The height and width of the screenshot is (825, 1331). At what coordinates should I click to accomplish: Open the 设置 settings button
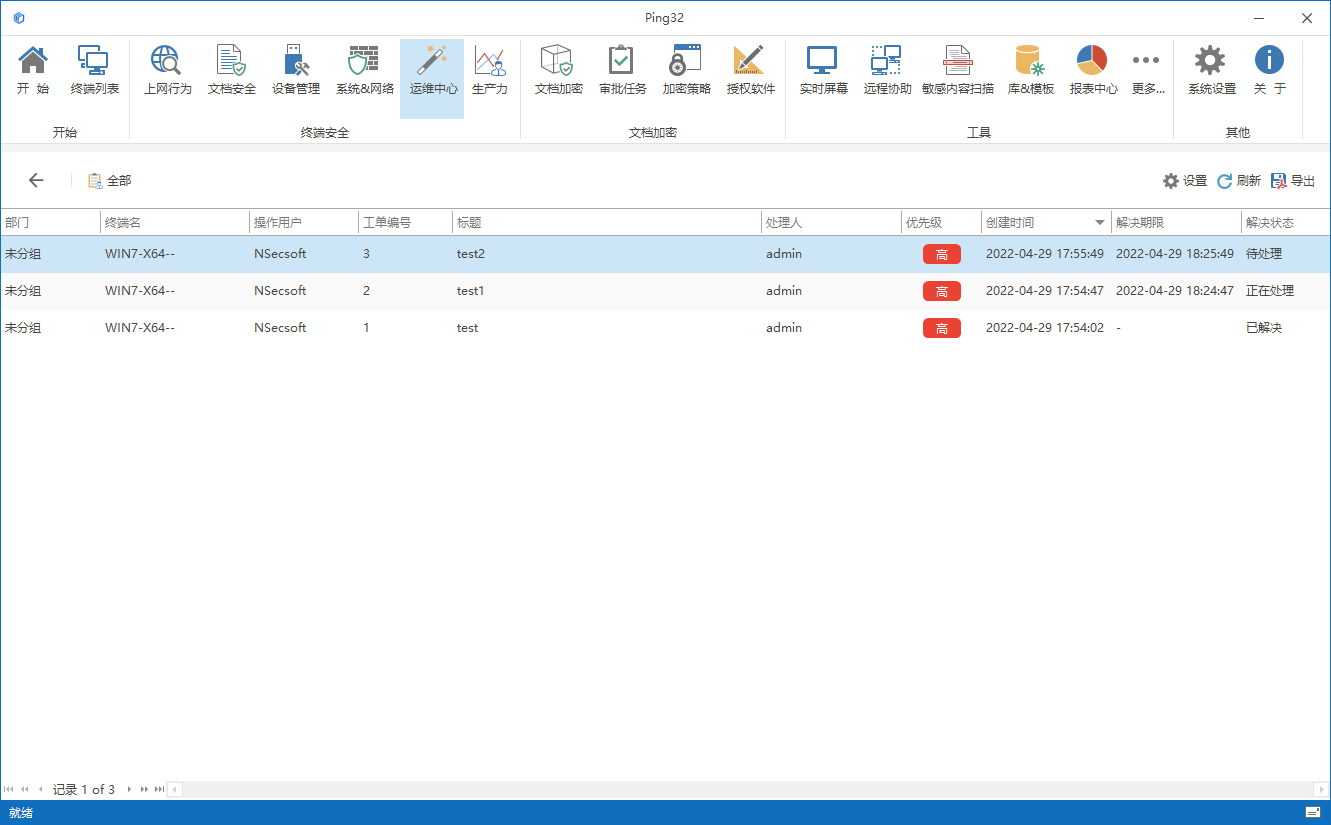pos(1185,181)
